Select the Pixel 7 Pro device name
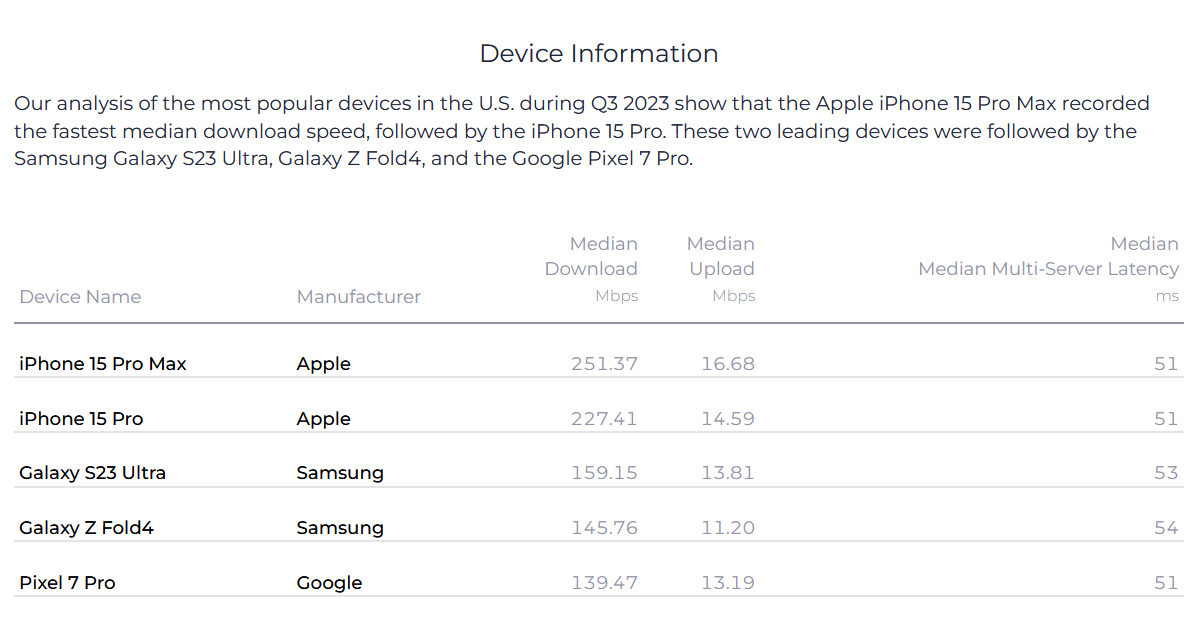Screen dimensions: 1198x643 coord(67,583)
